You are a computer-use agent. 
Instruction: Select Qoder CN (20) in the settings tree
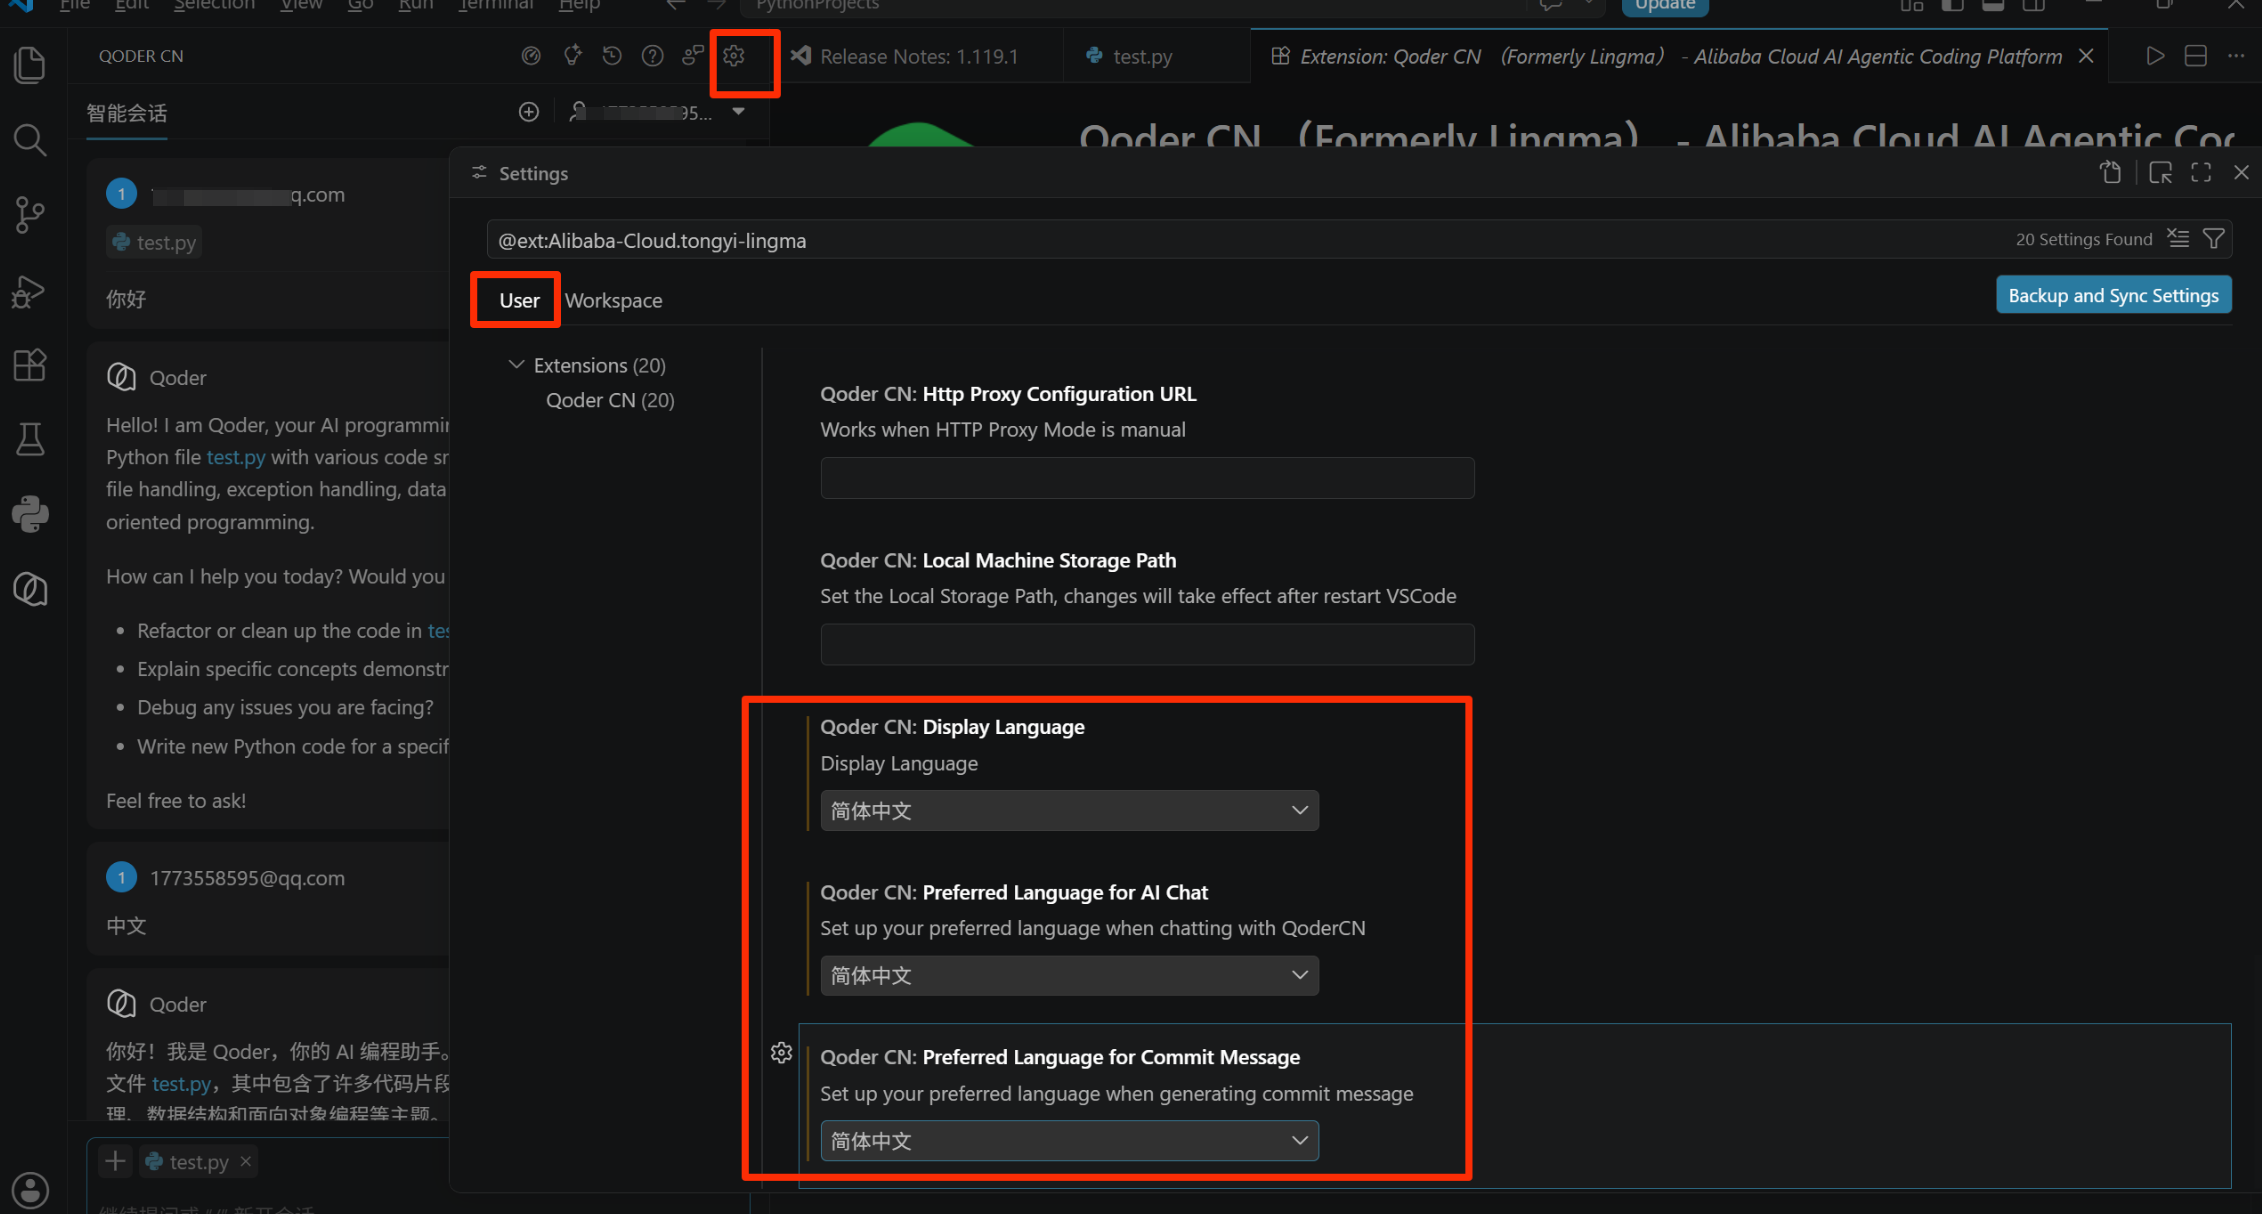tap(610, 400)
